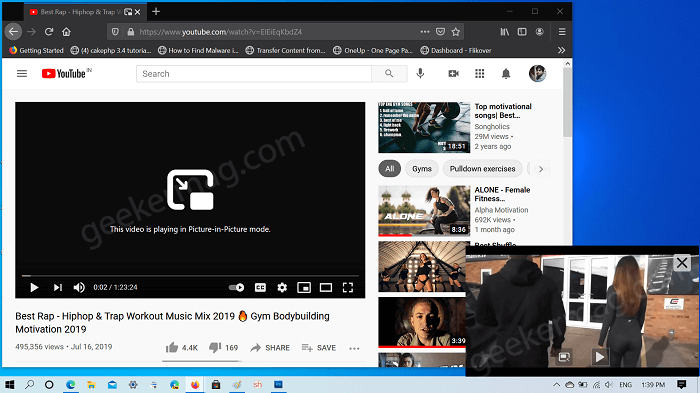Open the Create video camera icon

click(454, 74)
